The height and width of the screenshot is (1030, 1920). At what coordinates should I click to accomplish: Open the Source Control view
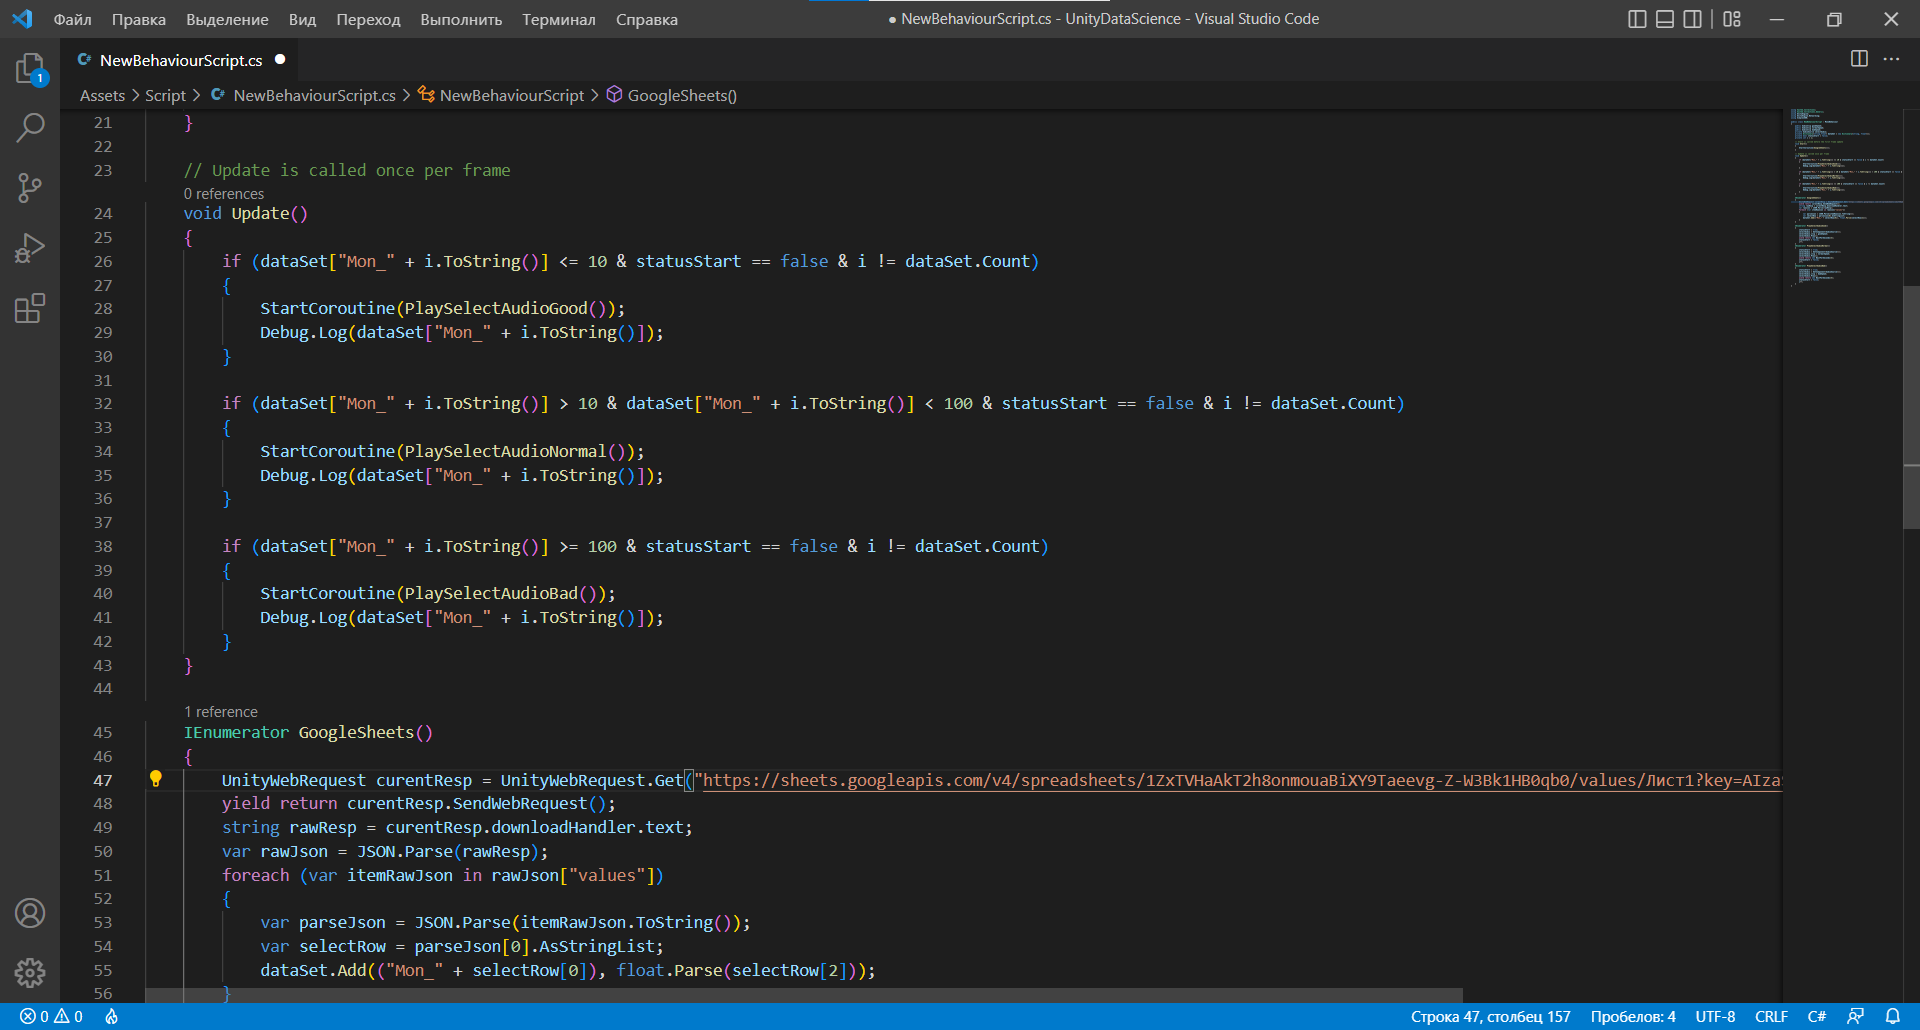[x=30, y=188]
